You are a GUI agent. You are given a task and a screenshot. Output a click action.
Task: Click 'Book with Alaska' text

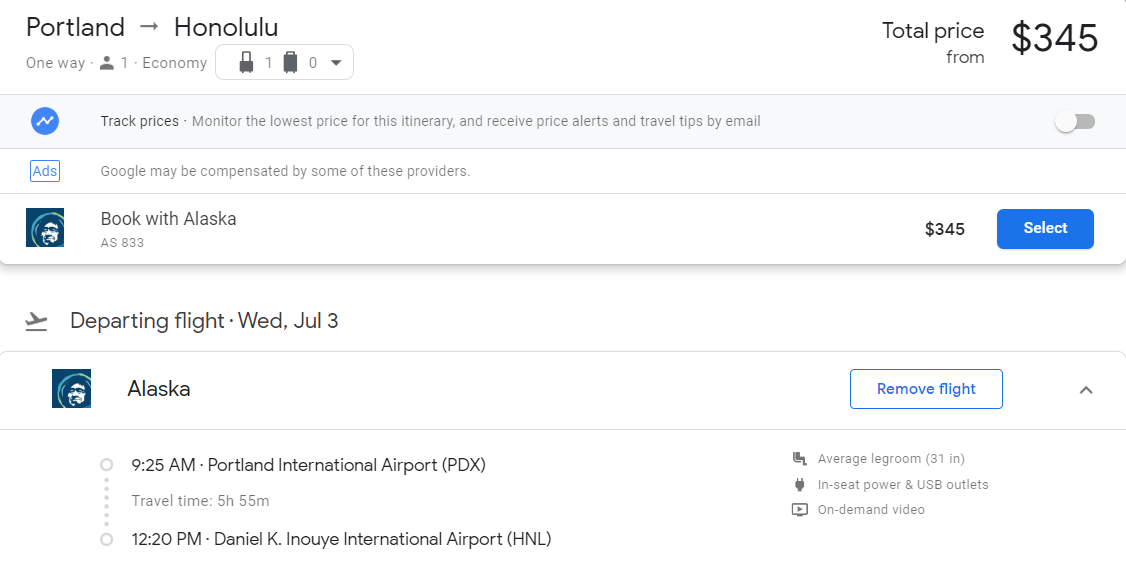click(x=168, y=218)
